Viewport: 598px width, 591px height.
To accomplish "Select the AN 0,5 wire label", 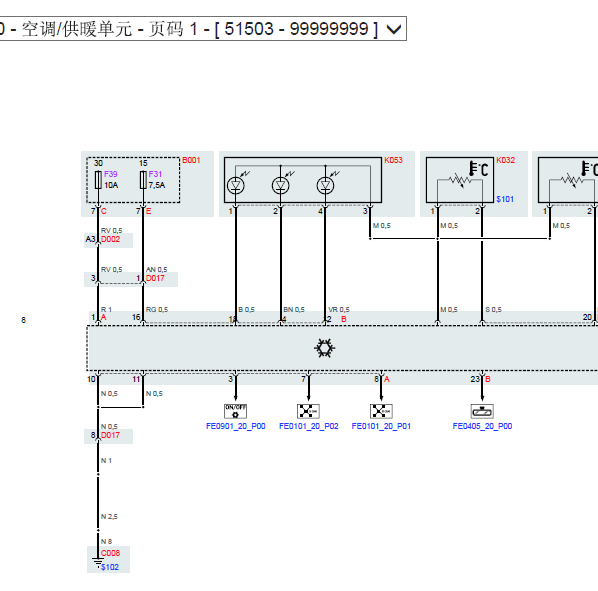I will coord(156,270).
